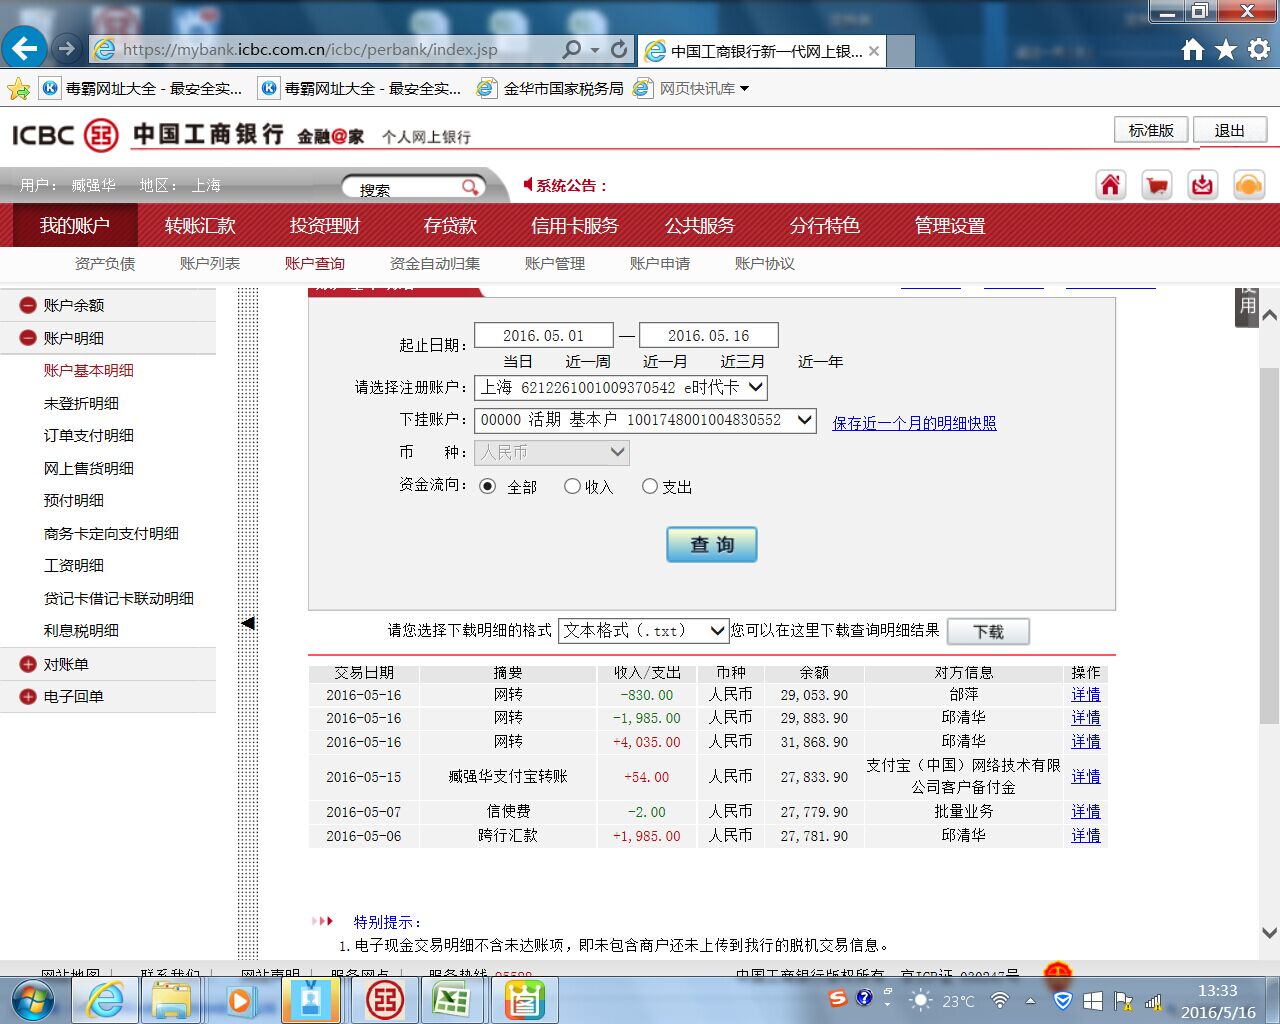Click the page vertical scrollbar thumb
The width and height of the screenshot is (1280, 1024).
pyautogui.click(x=1269, y=545)
